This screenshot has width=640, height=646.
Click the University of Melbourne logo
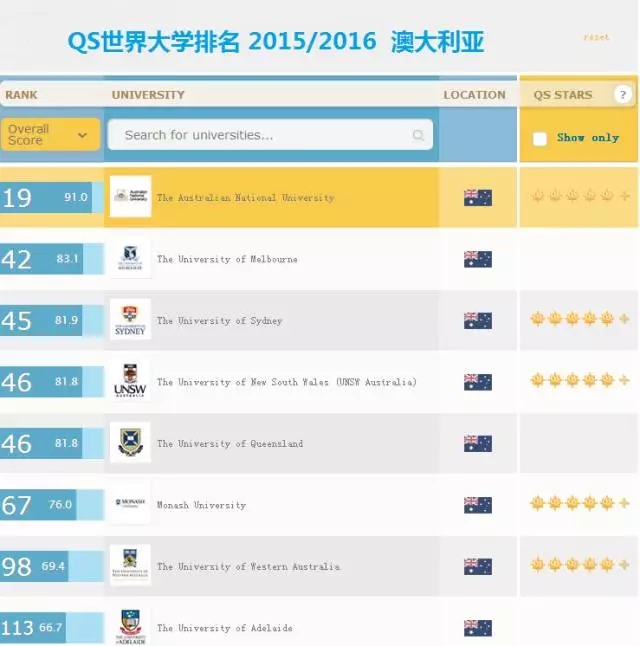tap(131, 258)
